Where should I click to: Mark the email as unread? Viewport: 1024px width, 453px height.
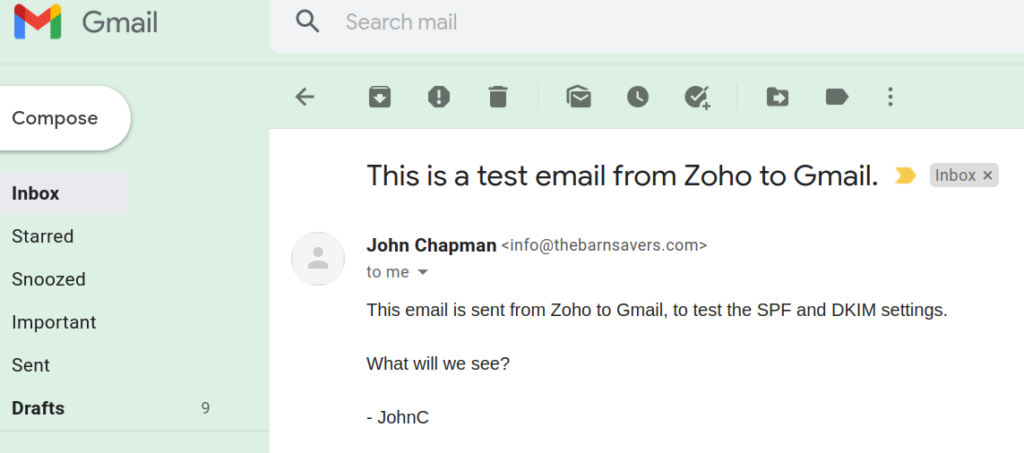[579, 97]
